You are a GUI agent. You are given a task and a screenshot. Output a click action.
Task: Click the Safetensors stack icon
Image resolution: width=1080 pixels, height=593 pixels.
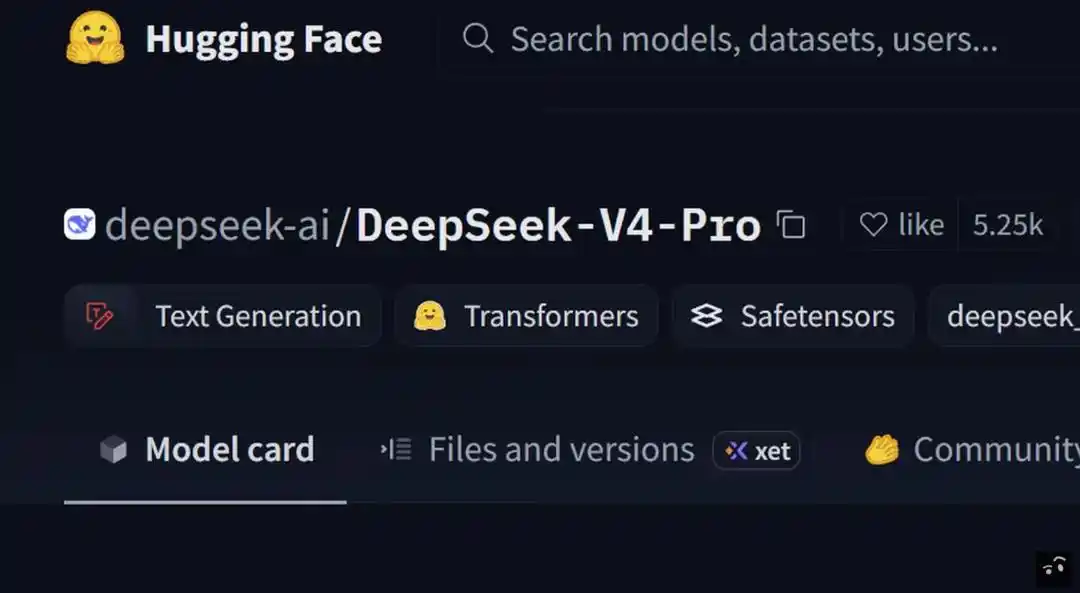click(707, 316)
